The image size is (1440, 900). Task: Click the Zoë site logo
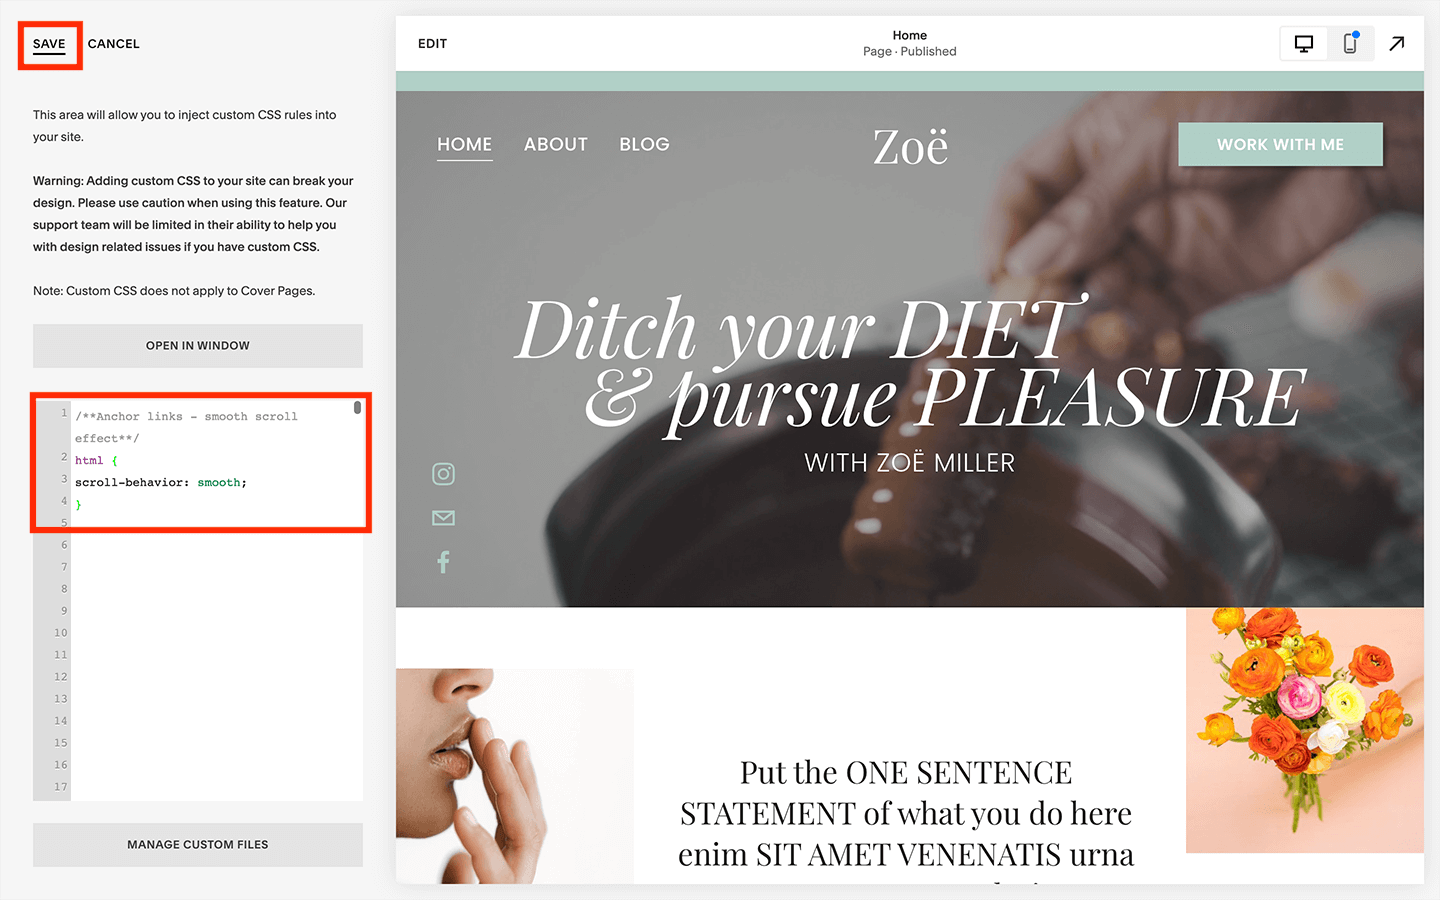(910, 147)
